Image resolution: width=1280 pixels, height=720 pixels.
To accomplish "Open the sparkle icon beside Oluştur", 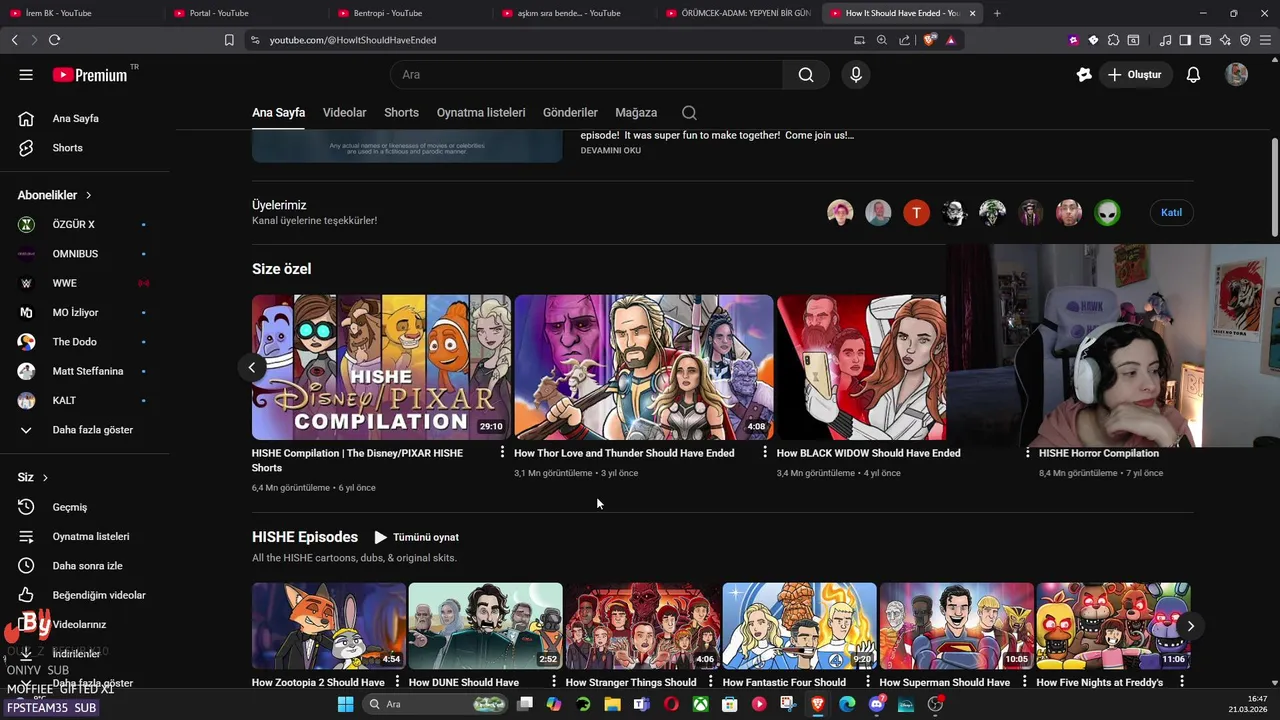I will pos(1084,75).
